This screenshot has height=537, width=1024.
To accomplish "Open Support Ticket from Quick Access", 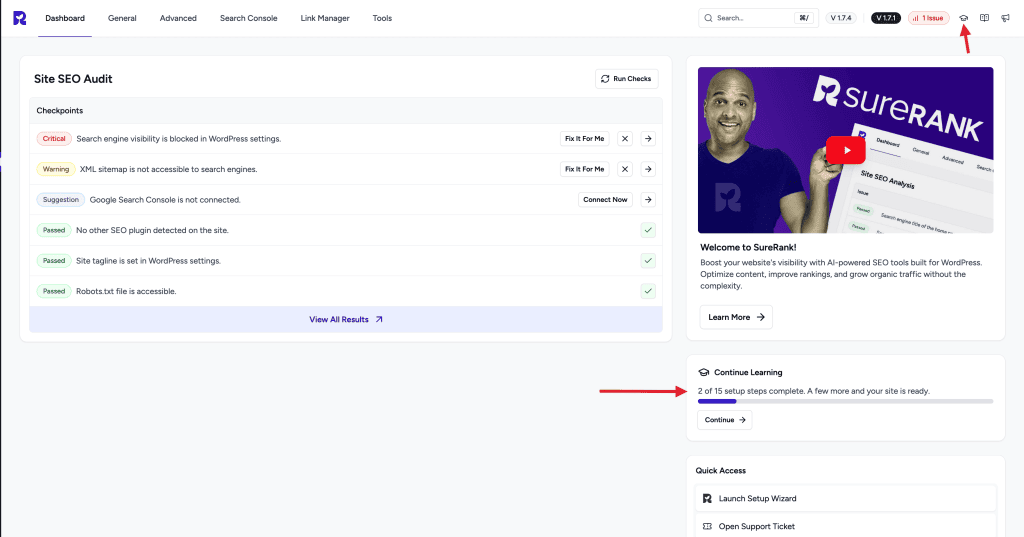I will 846,527.
